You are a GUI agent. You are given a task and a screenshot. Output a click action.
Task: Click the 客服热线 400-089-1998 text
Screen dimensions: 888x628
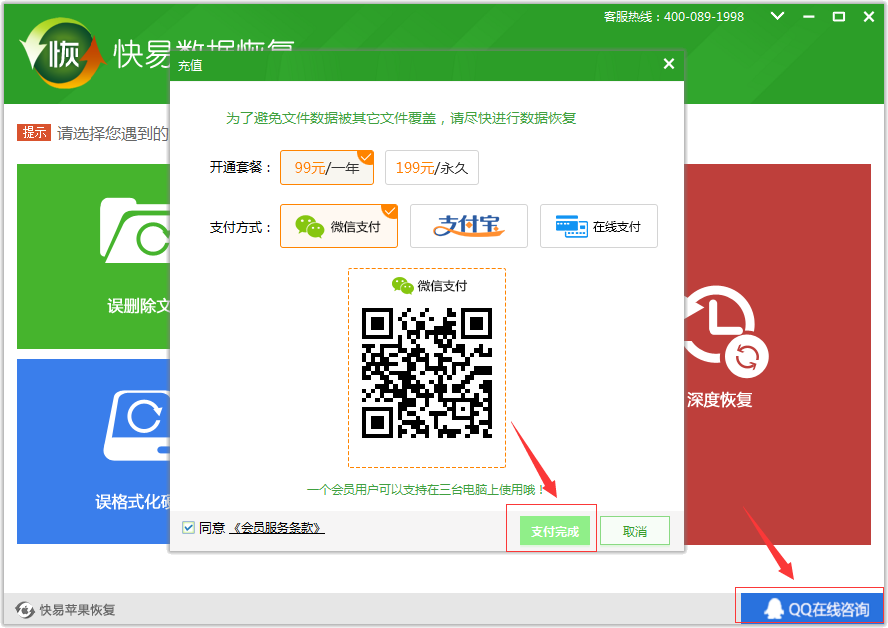pyautogui.click(x=673, y=17)
